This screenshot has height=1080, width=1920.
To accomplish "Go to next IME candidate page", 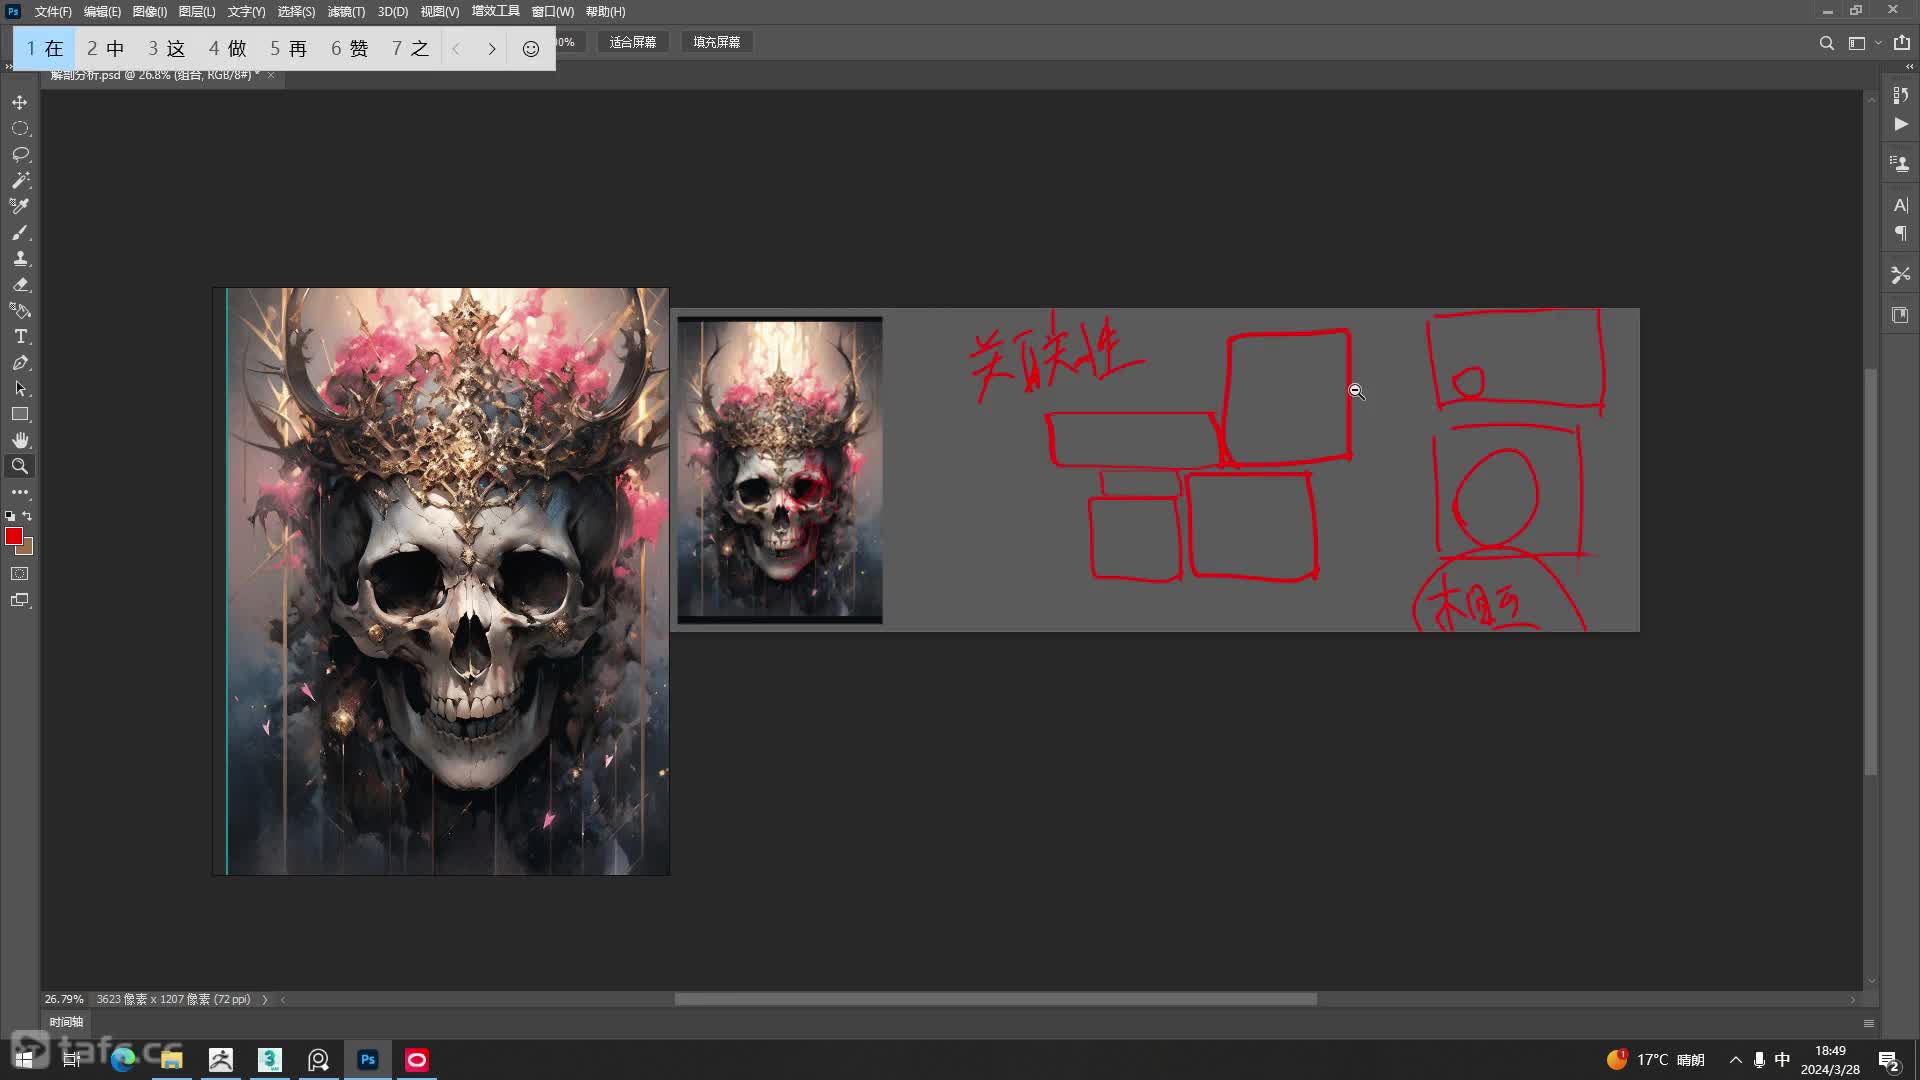I will 491,48.
